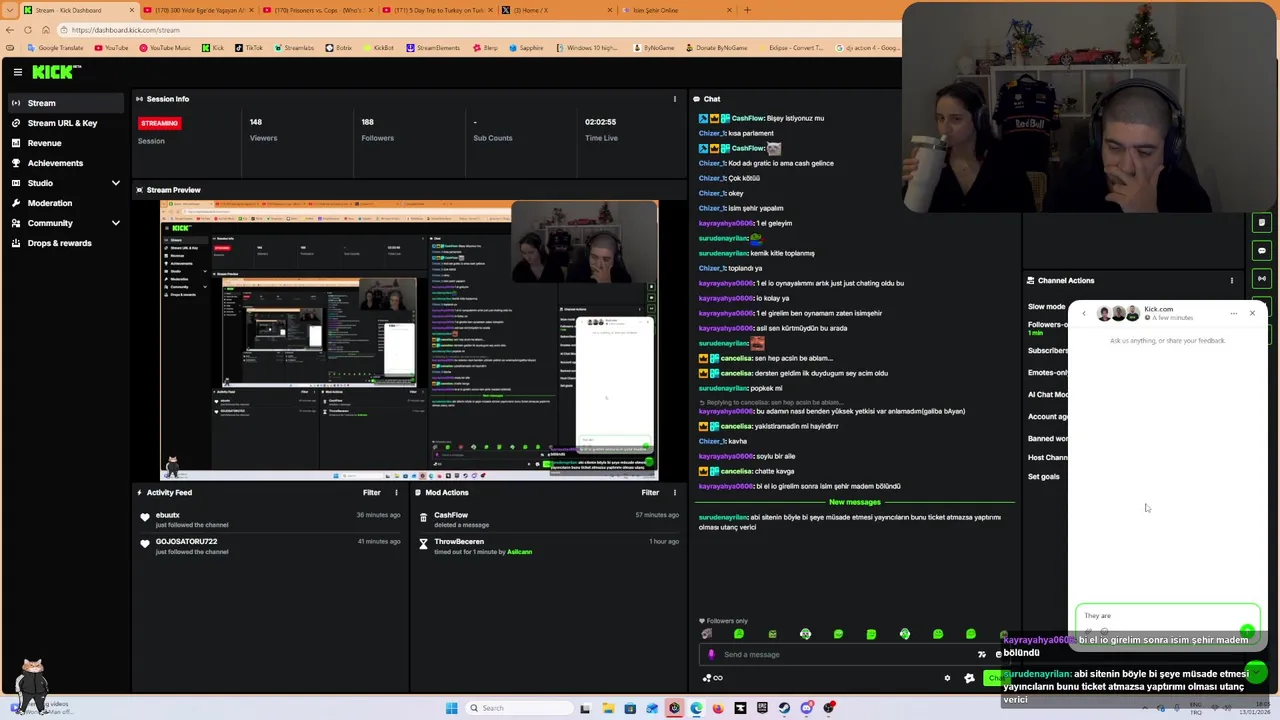Open the Streamlabs bookmark

coord(294,48)
